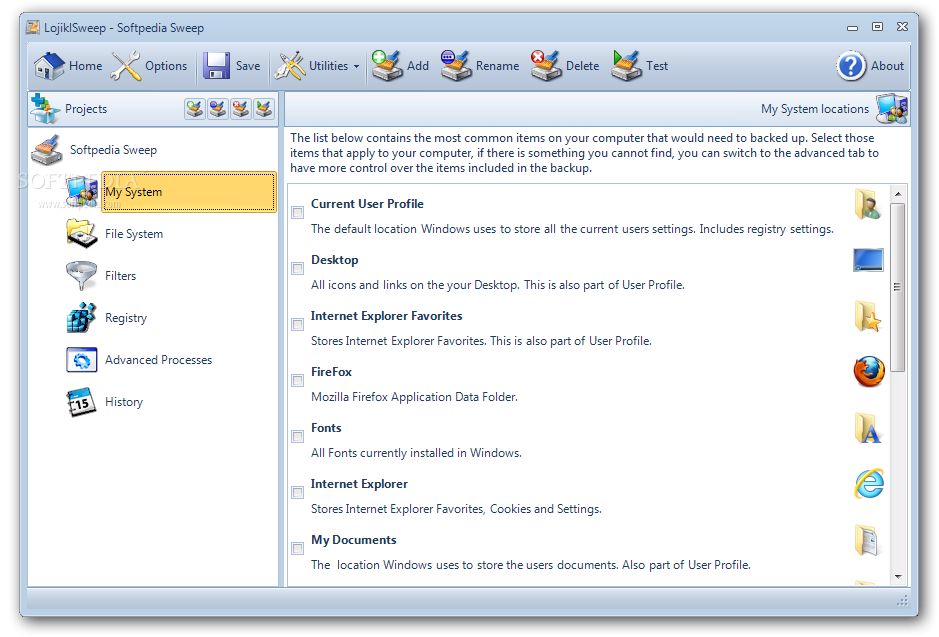Click the Projects box icon
The width and height of the screenshot is (939, 637).
coord(46,108)
